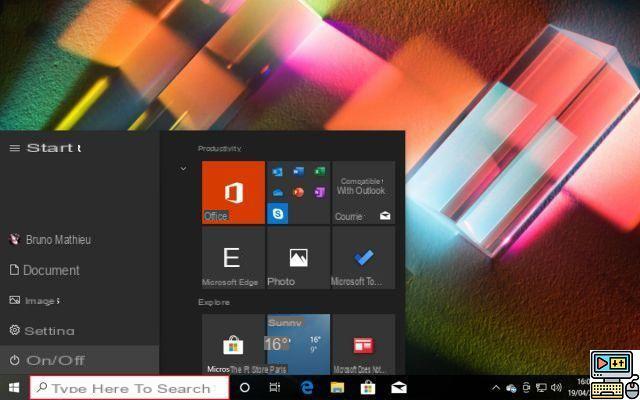Open the Microsoft Store tile
The image size is (640, 400).
click(233, 344)
